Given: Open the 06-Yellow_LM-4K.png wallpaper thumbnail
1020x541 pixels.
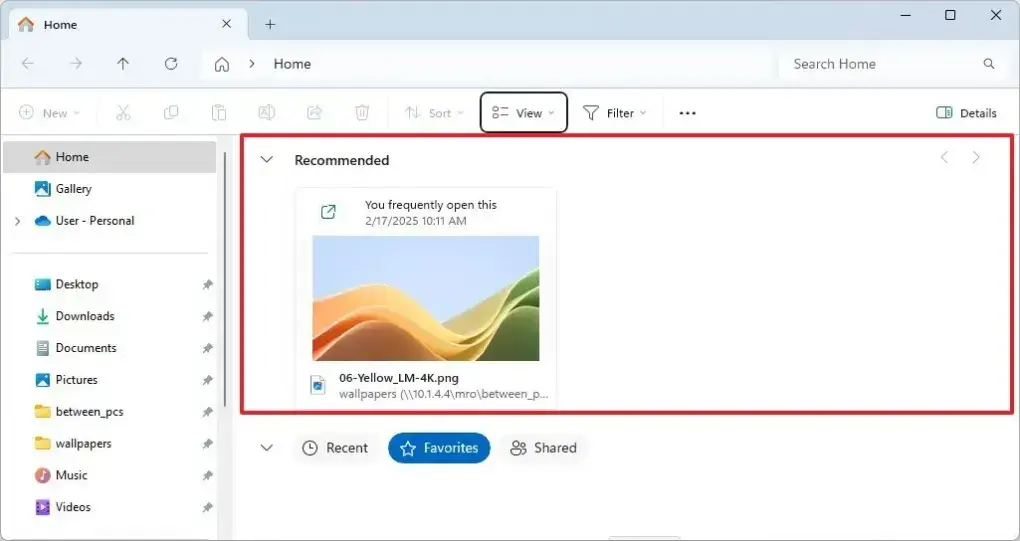Looking at the screenshot, I should coord(426,298).
